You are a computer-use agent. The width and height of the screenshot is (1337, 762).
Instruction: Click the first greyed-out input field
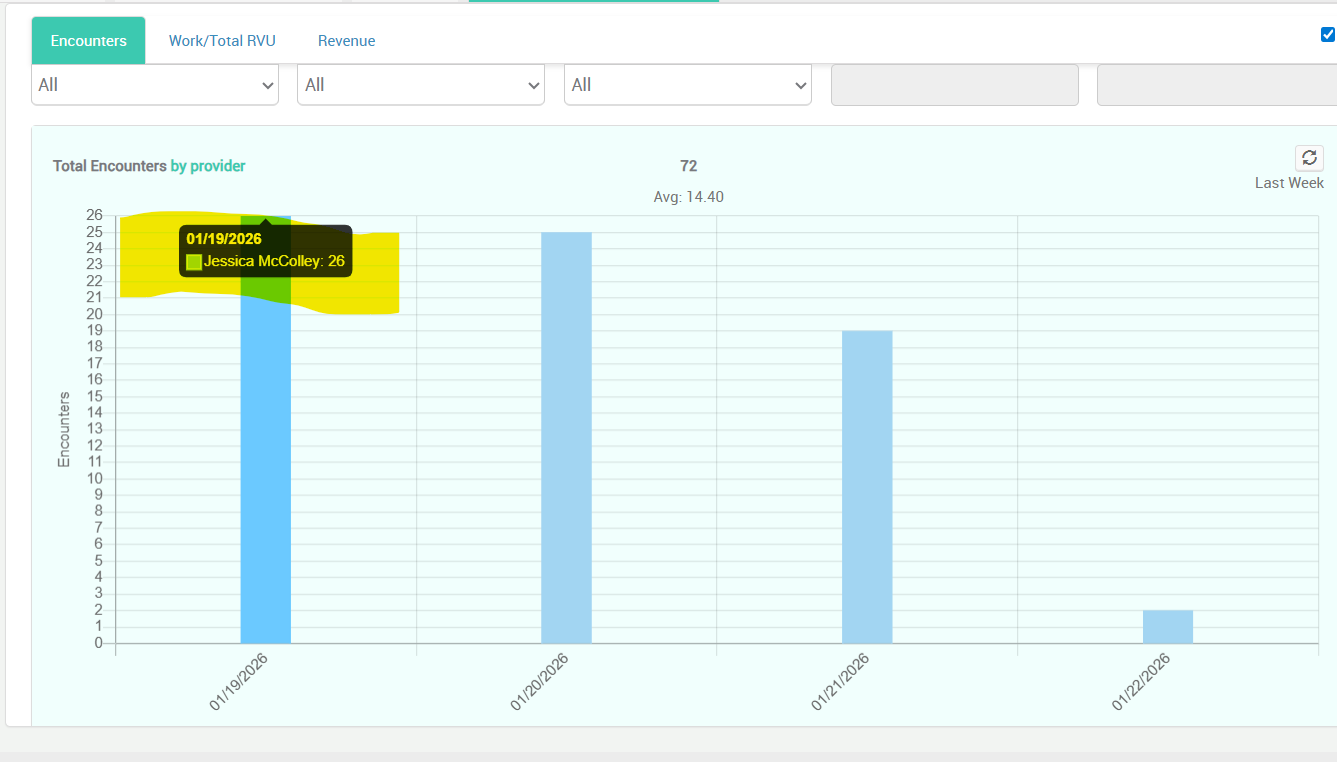click(955, 85)
